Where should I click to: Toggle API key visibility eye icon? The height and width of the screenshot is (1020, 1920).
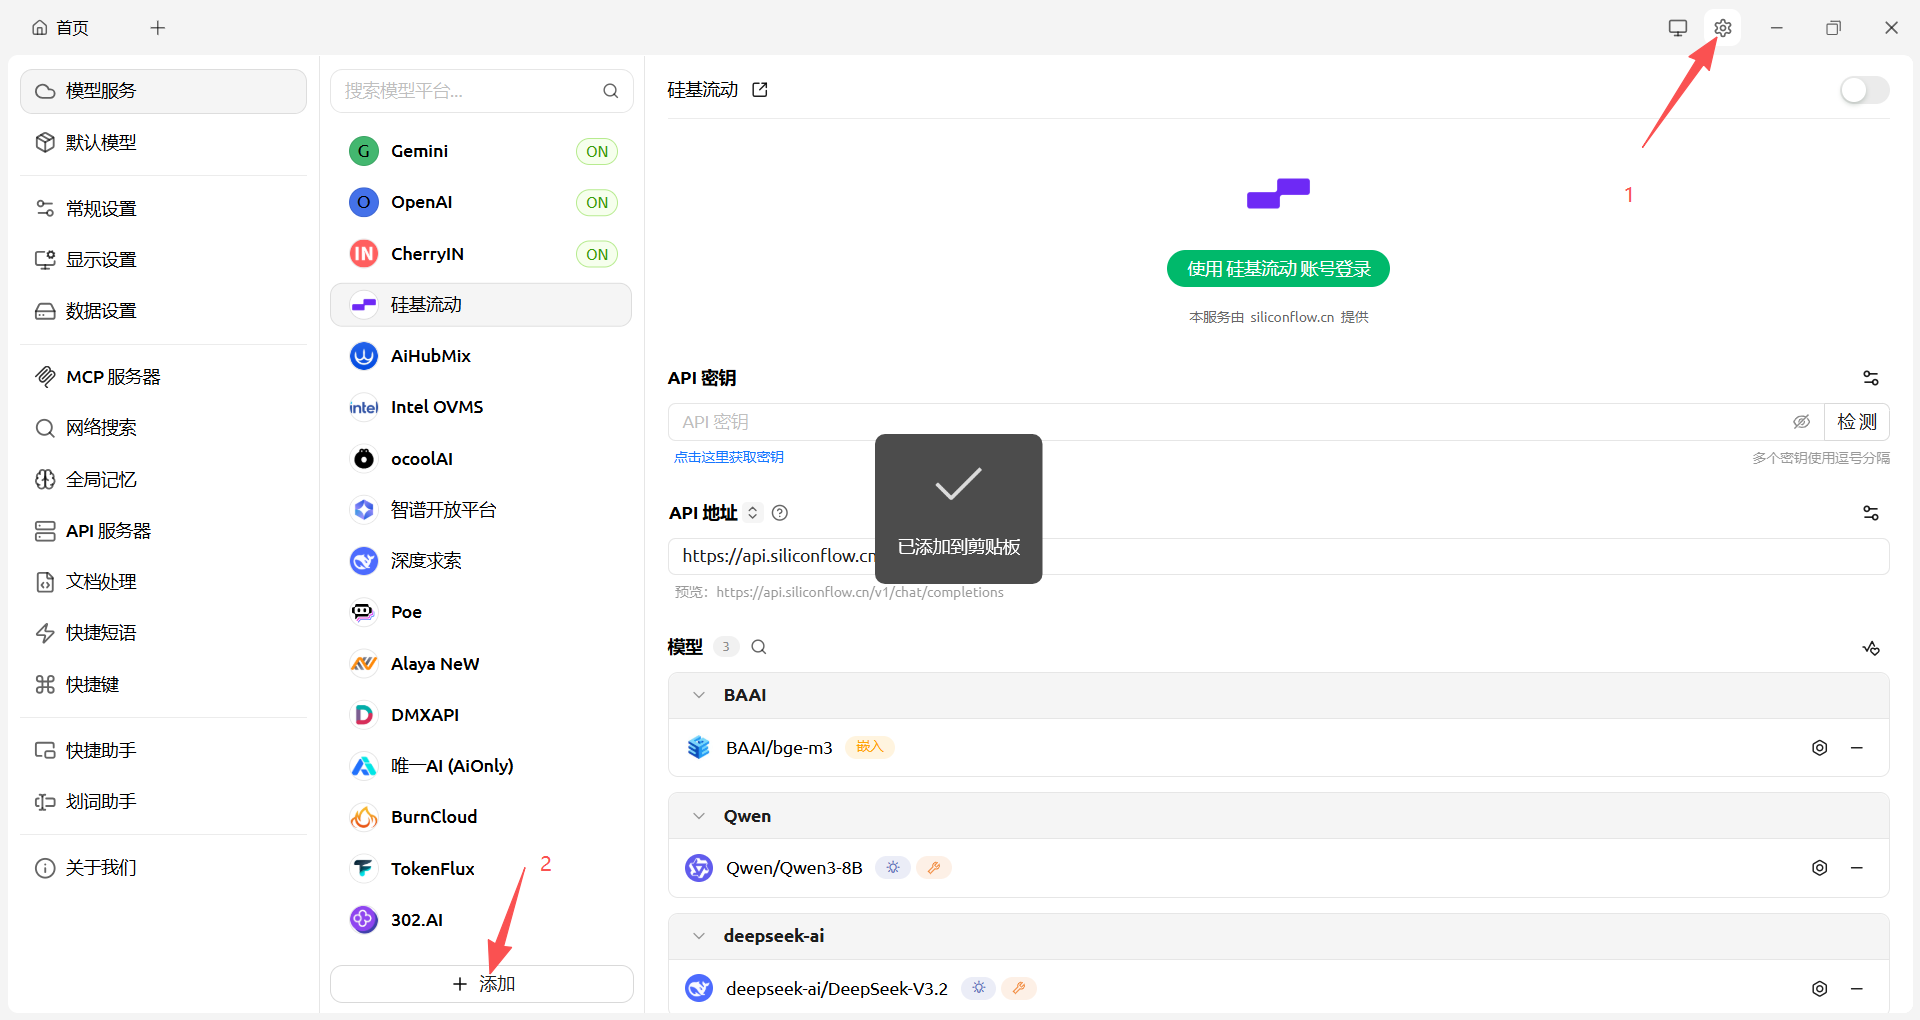click(1801, 422)
